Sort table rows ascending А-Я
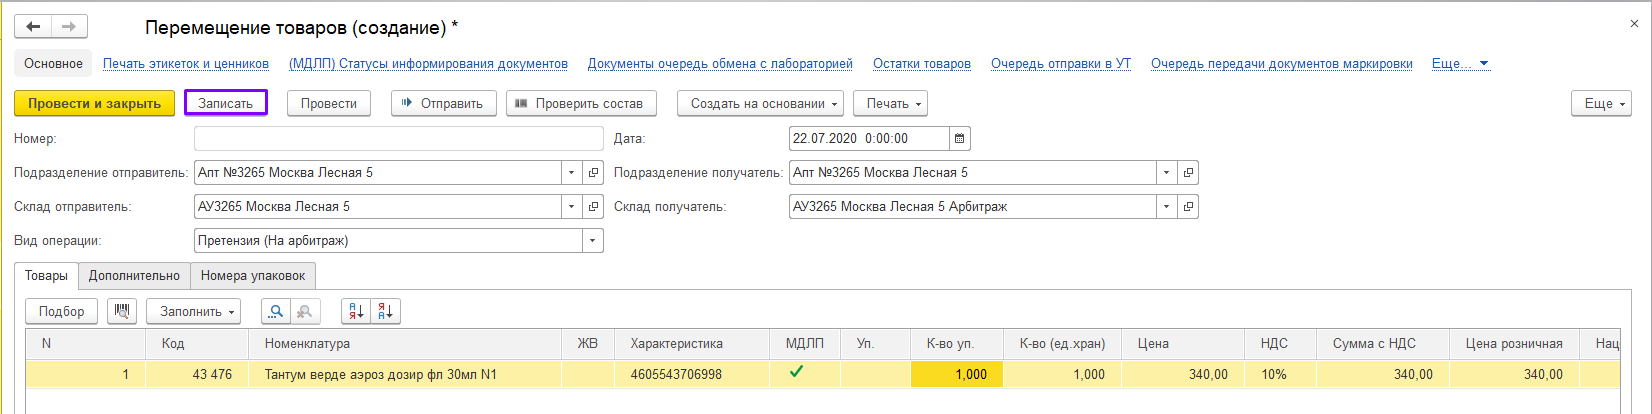1652x414 pixels. coord(356,311)
